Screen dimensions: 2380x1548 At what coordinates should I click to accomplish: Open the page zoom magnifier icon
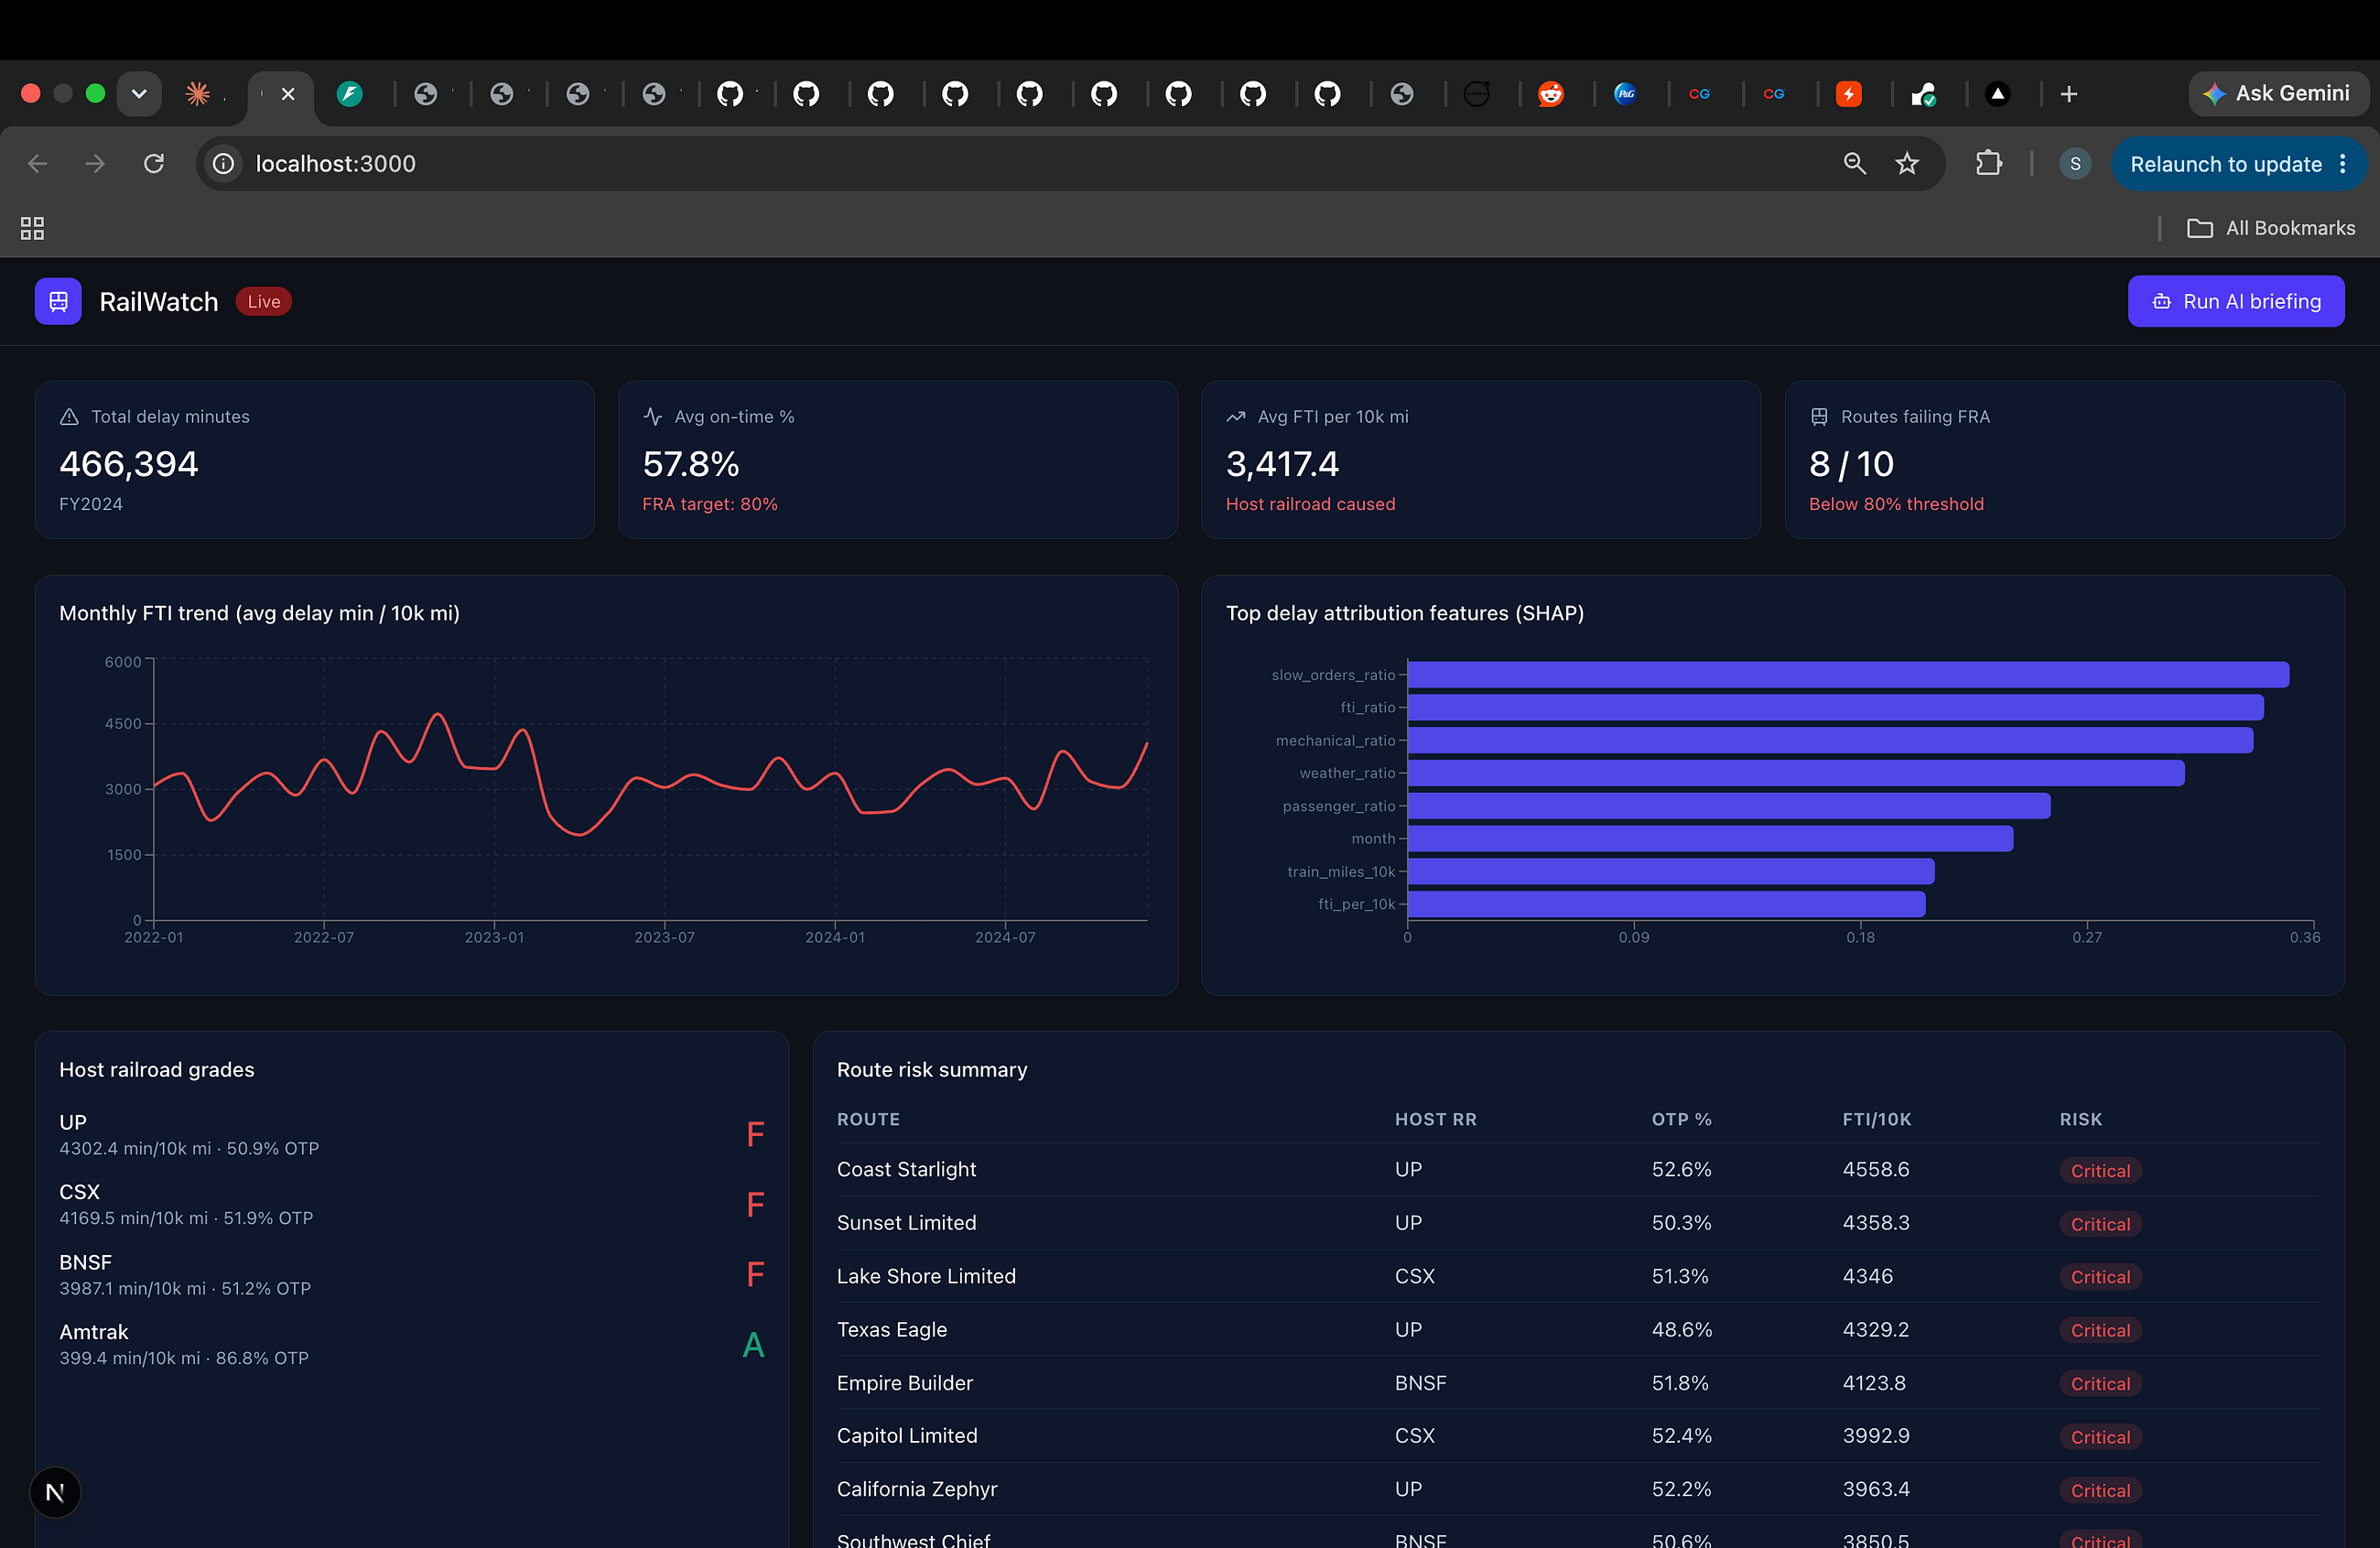[x=1855, y=163]
